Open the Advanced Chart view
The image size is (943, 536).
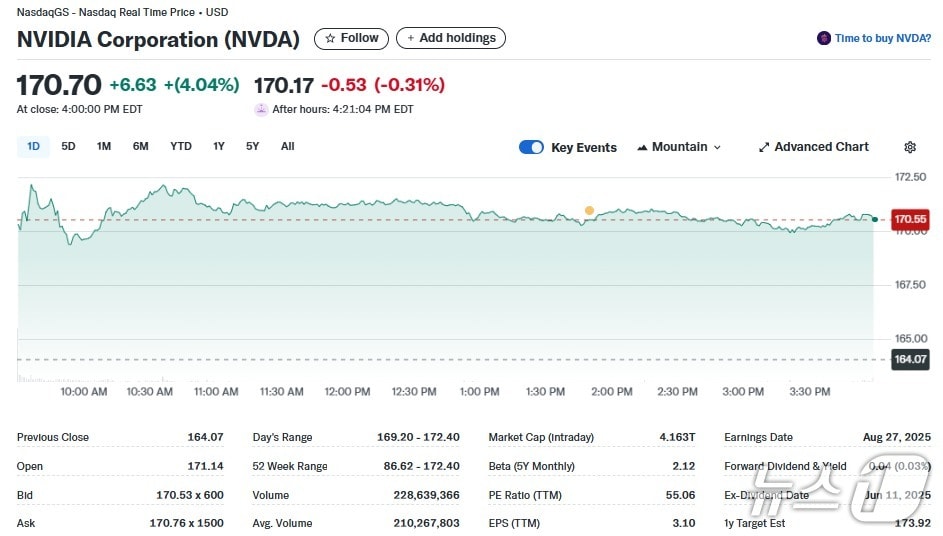pos(813,147)
